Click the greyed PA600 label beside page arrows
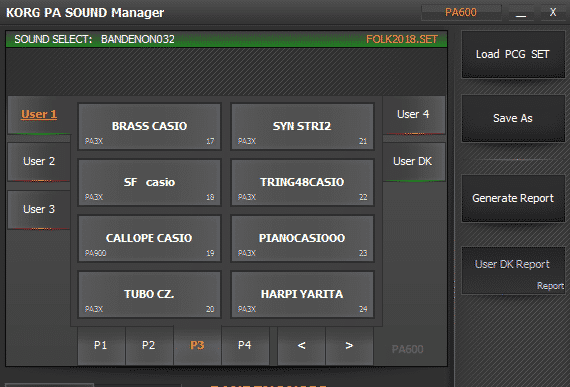The image size is (570, 387). [408, 349]
